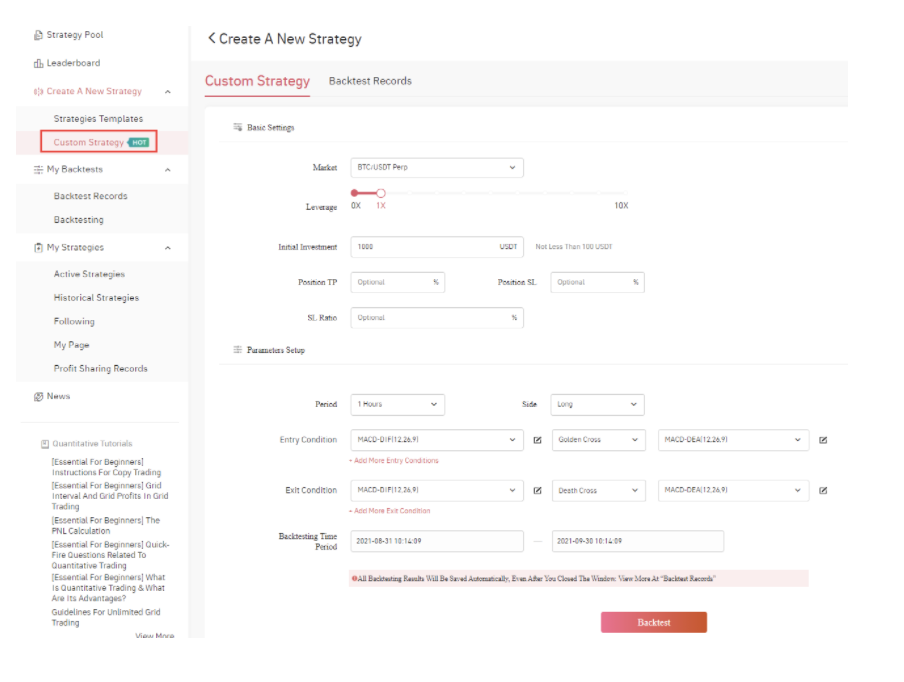Open the Period 1 Hours dropdown
This screenshot has height=682, width=904.
tap(397, 405)
